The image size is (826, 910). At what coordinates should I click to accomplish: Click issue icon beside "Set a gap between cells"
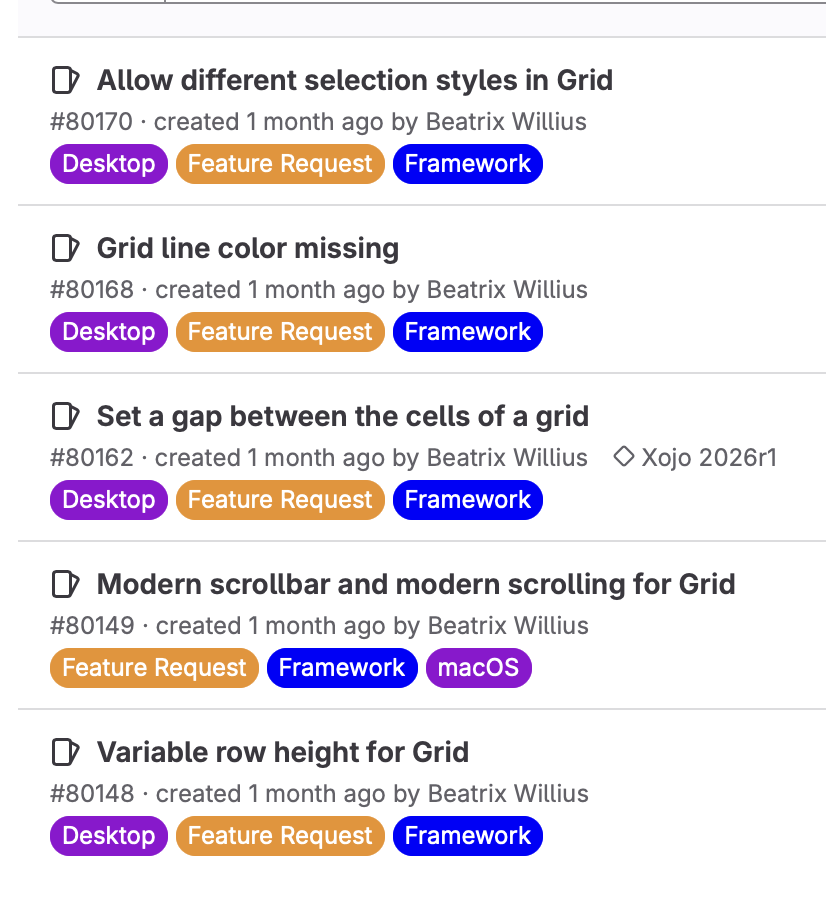coord(65,416)
